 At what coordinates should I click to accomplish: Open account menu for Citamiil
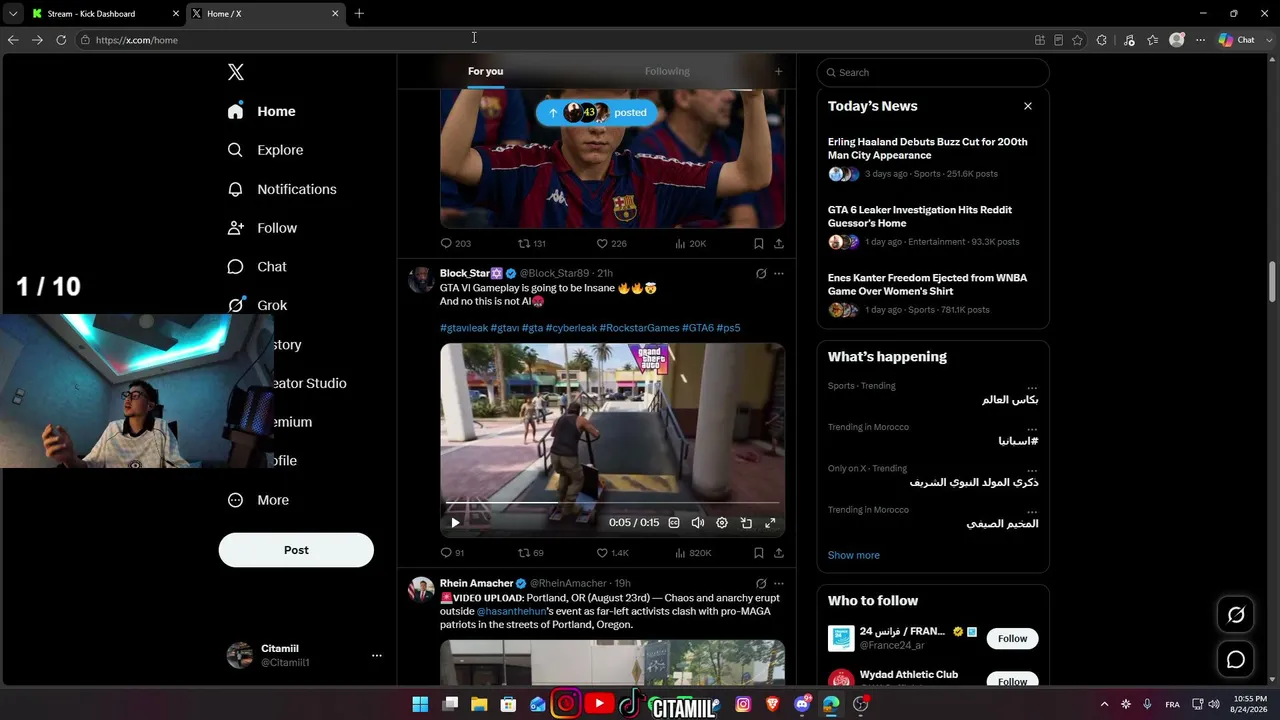coord(376,656)
